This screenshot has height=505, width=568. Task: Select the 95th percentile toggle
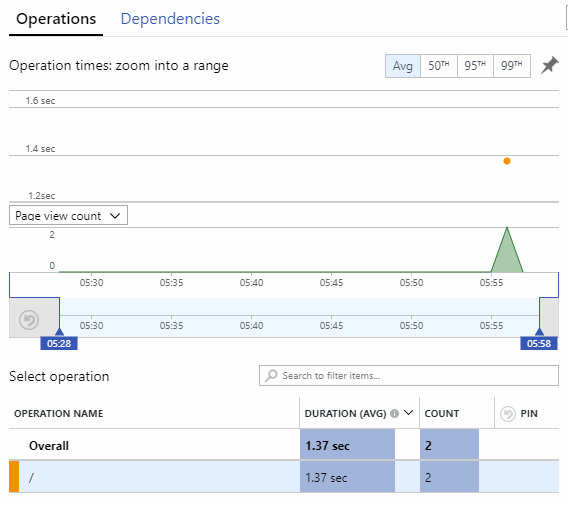tap(475, 66)
